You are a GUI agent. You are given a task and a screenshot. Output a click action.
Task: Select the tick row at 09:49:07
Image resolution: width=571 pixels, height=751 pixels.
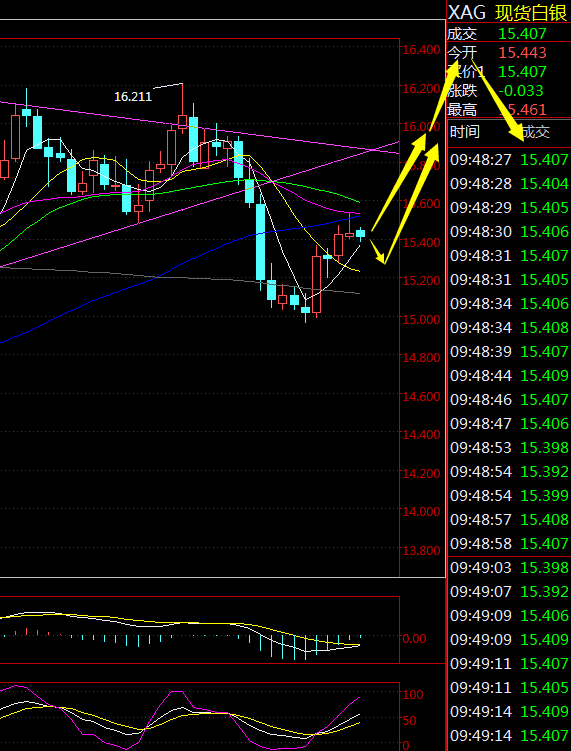click(509, 592)
